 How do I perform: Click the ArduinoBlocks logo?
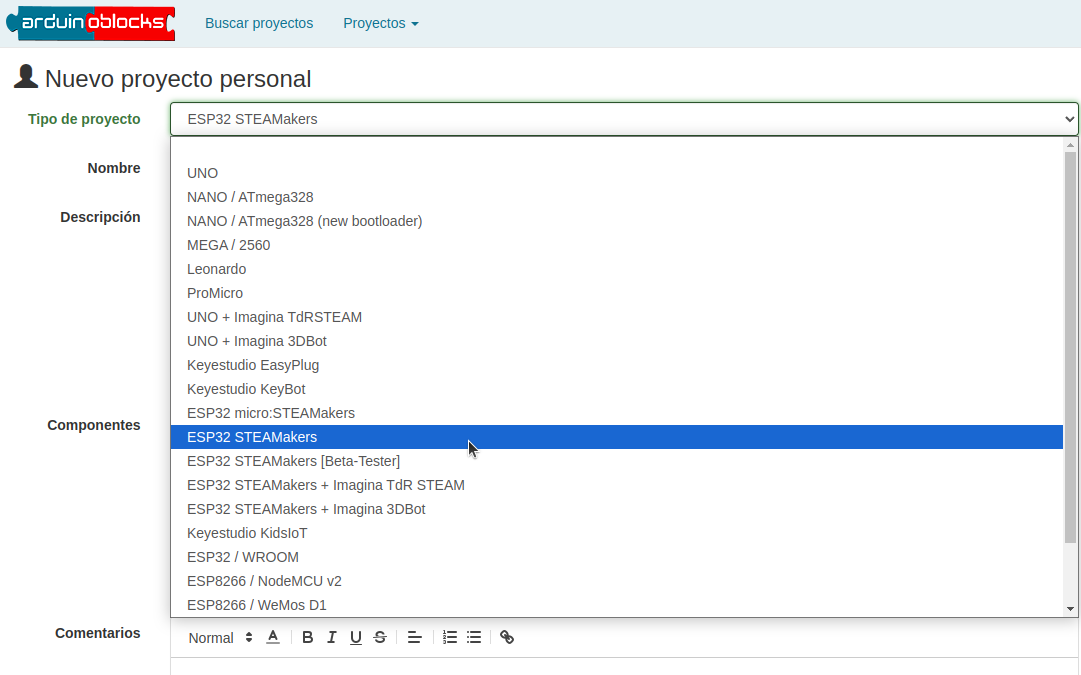91,23
